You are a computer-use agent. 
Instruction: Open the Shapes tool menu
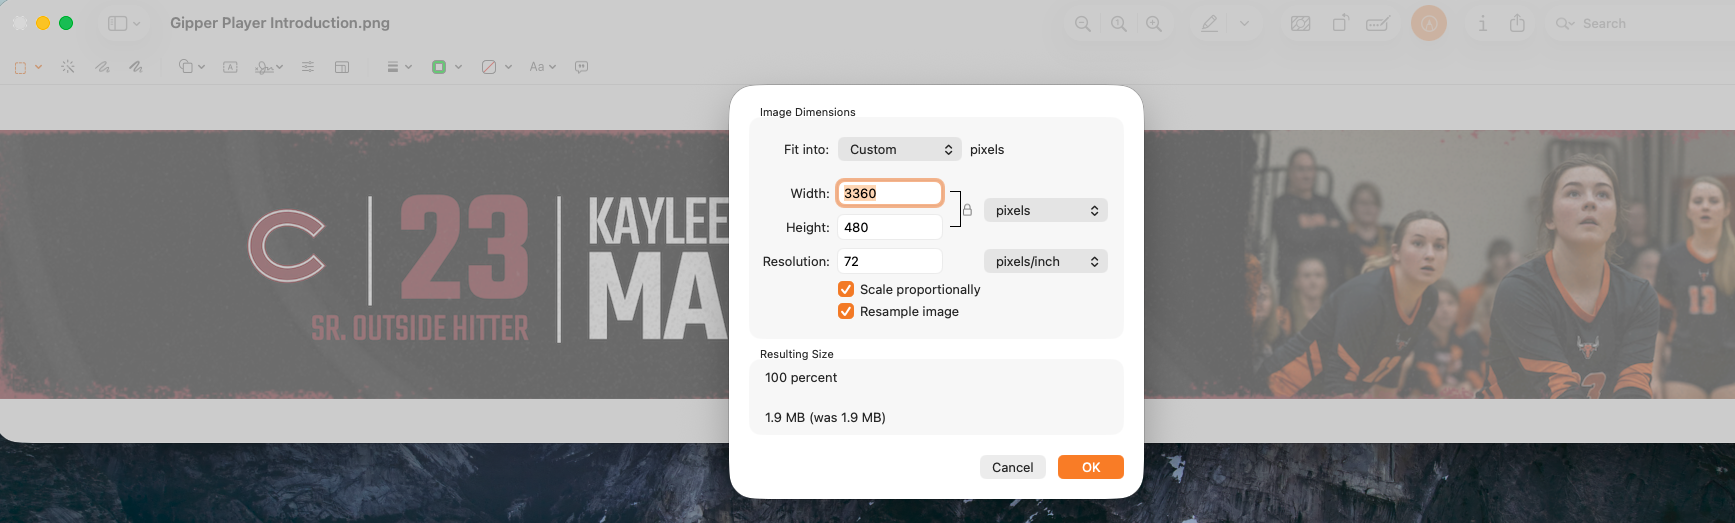191,67
